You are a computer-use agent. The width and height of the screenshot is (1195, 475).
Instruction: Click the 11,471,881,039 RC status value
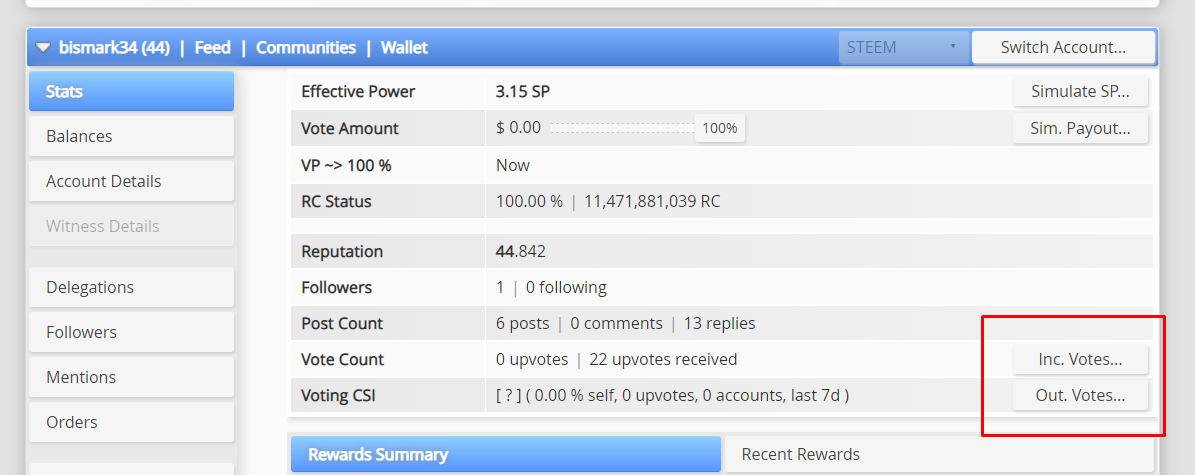[x=652, y=202]
